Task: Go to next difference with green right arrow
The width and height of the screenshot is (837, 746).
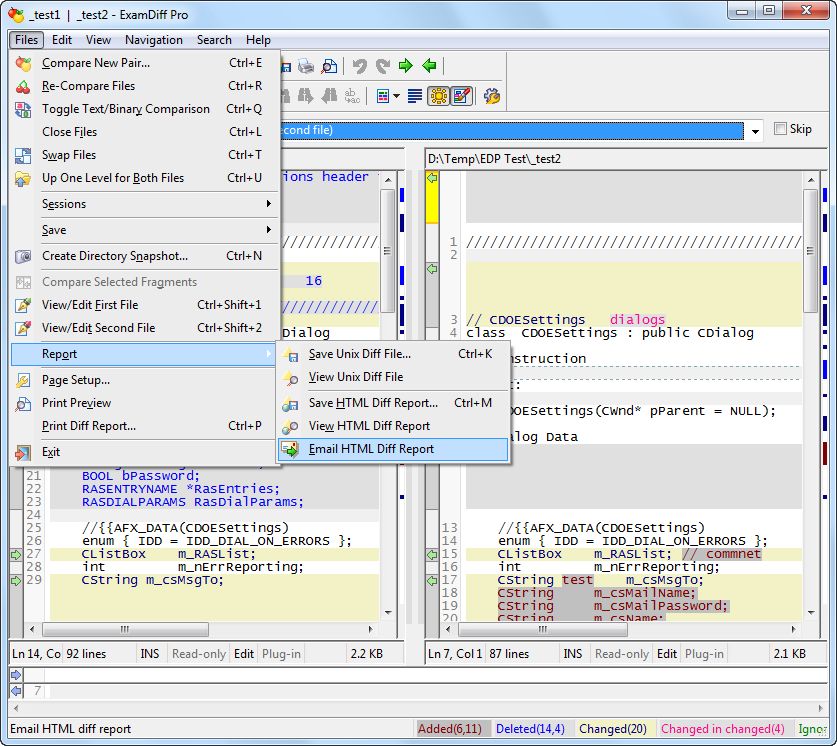Action: pyautogui.click(x=406, y=66)
